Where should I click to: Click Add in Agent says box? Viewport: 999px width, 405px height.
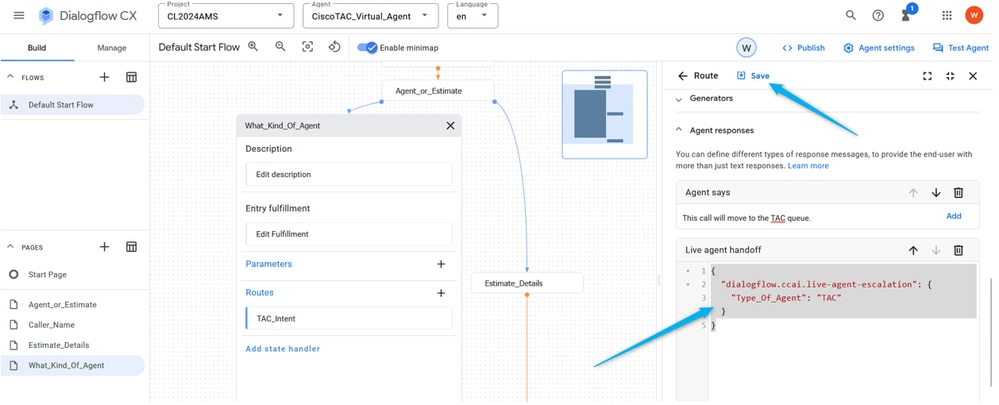point(953,216)
